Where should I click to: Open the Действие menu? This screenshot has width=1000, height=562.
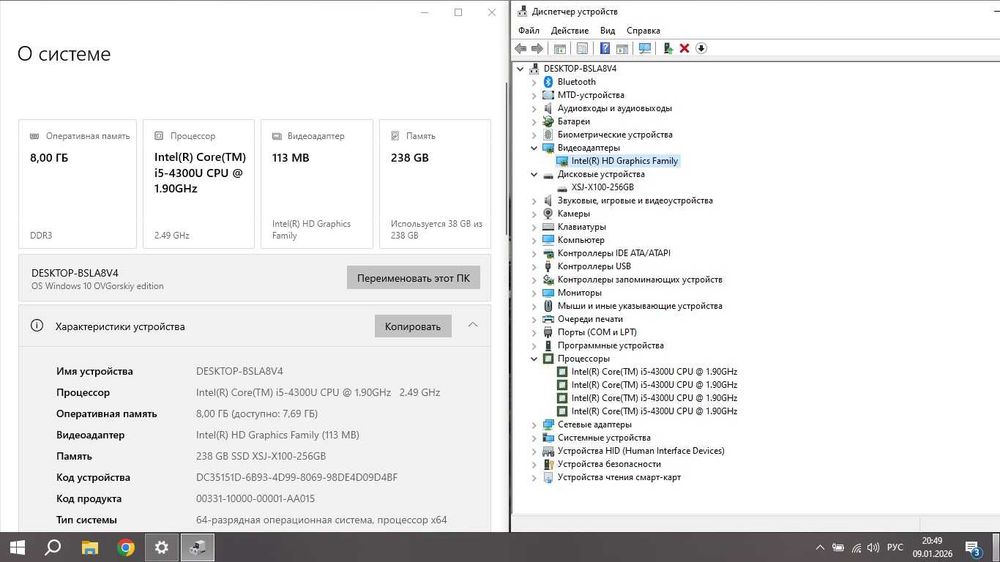(x=570, y=31)
